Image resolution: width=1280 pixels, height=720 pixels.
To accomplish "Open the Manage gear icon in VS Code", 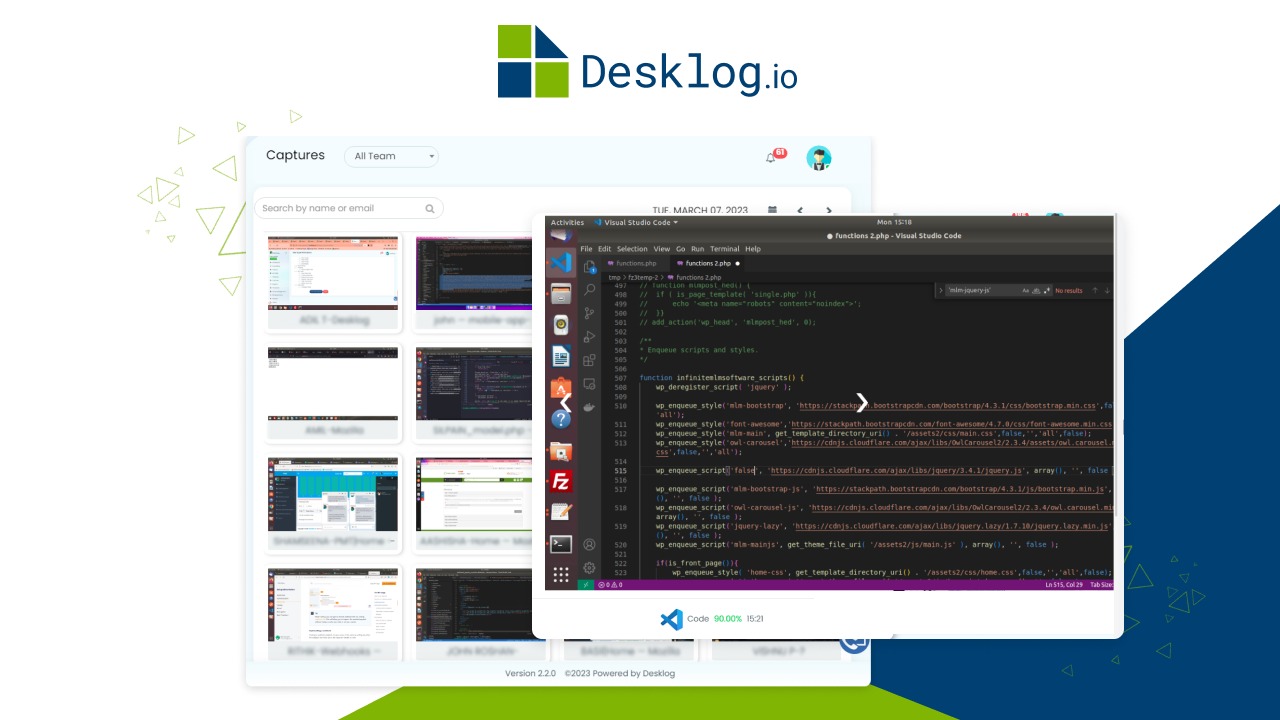I will tap(589, 567).
